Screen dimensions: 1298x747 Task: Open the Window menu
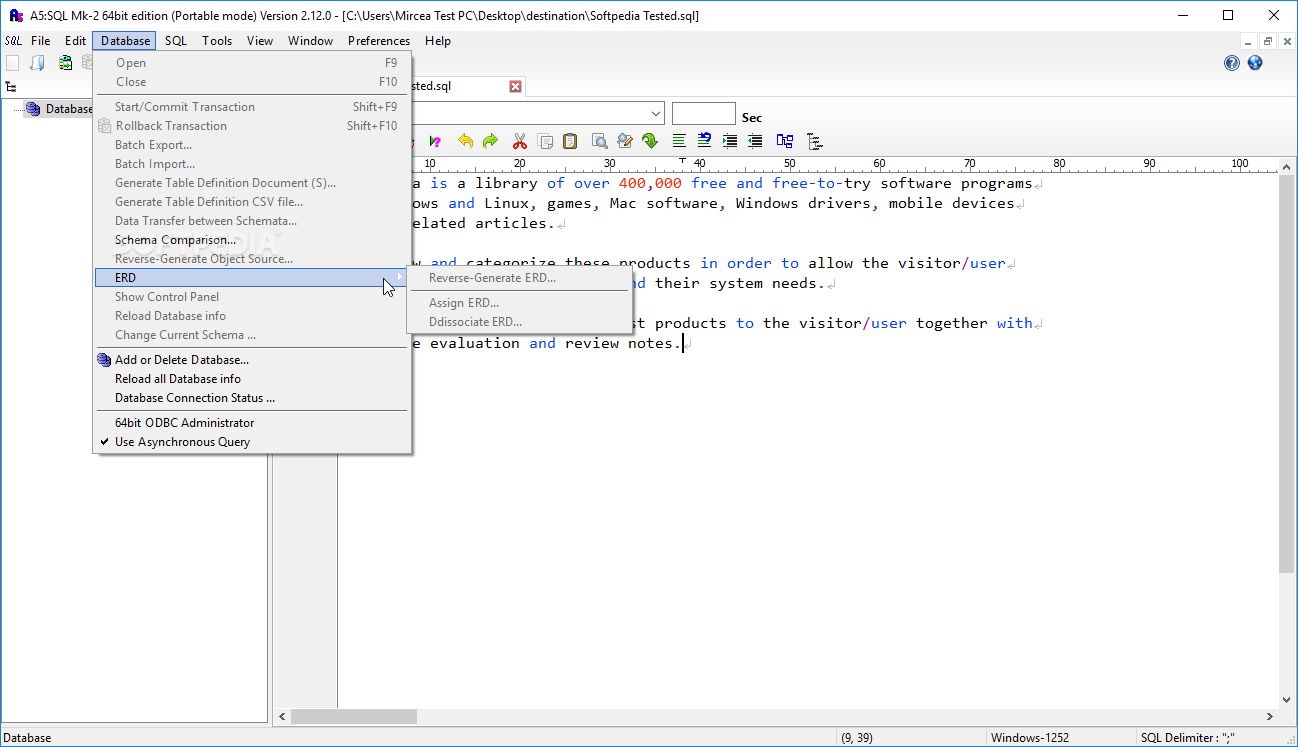pyautogui.click(x=311, y=41)
